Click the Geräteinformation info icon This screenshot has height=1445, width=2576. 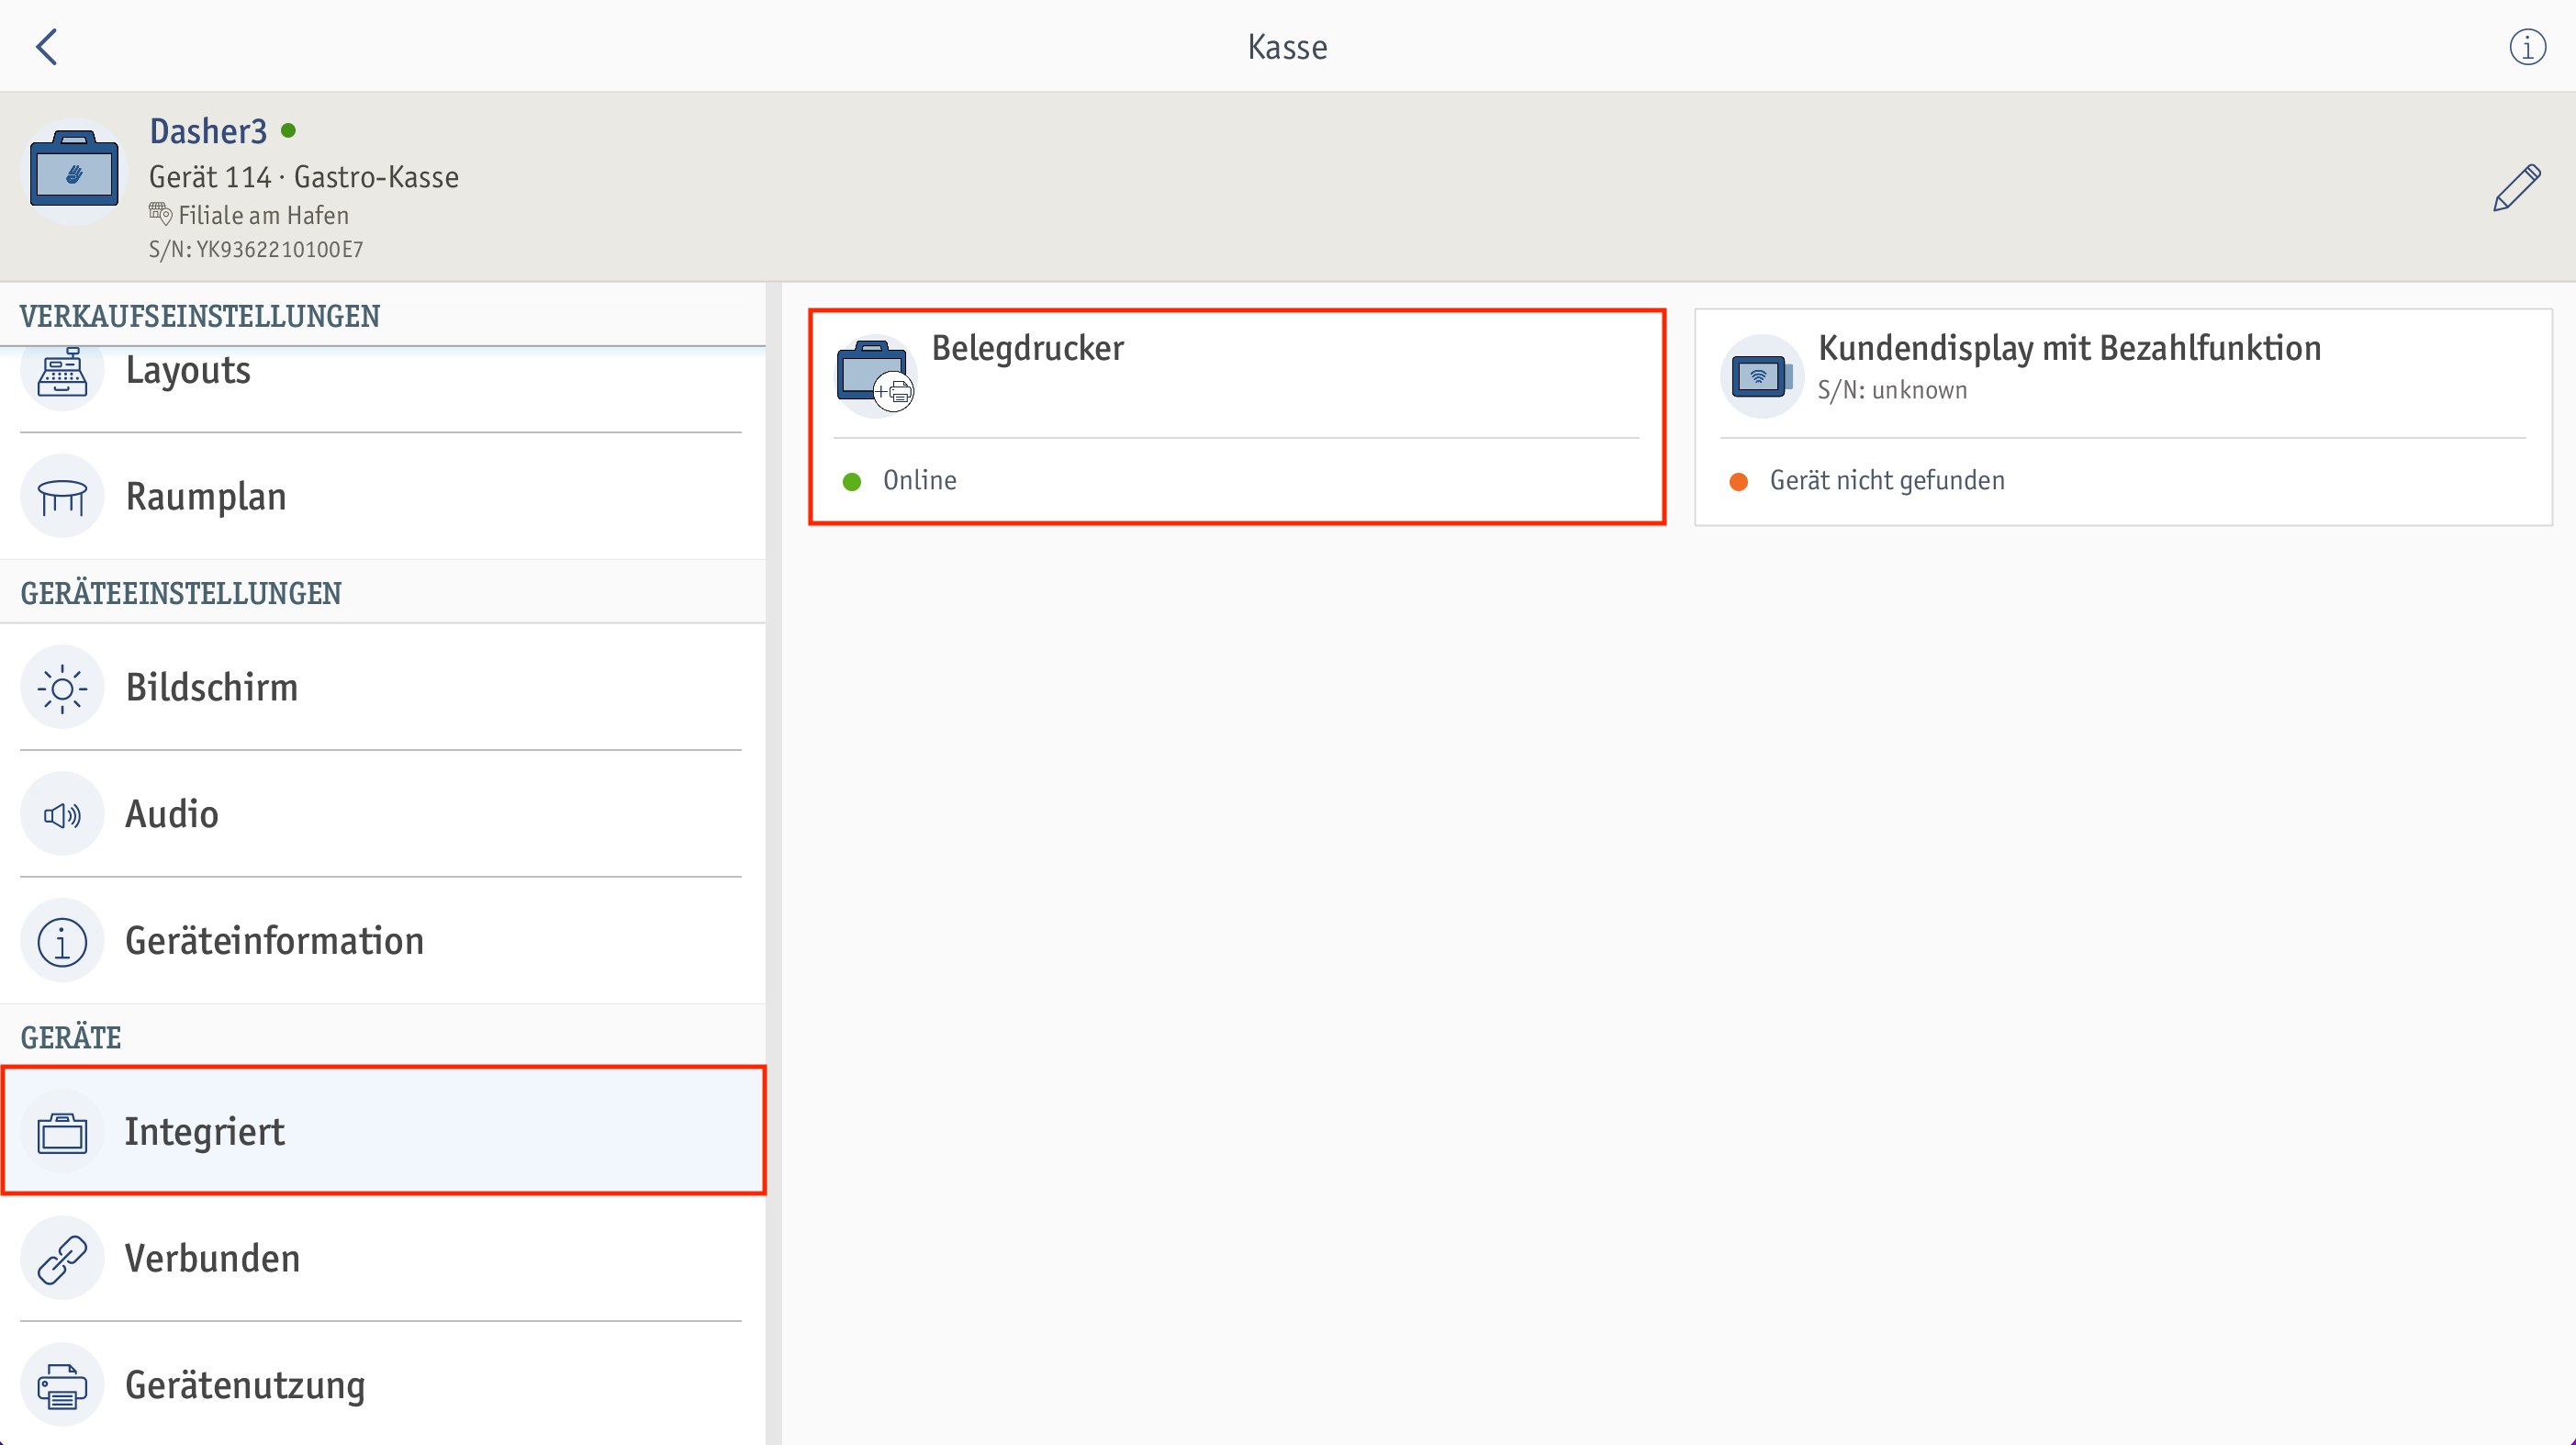click(62, 941)
